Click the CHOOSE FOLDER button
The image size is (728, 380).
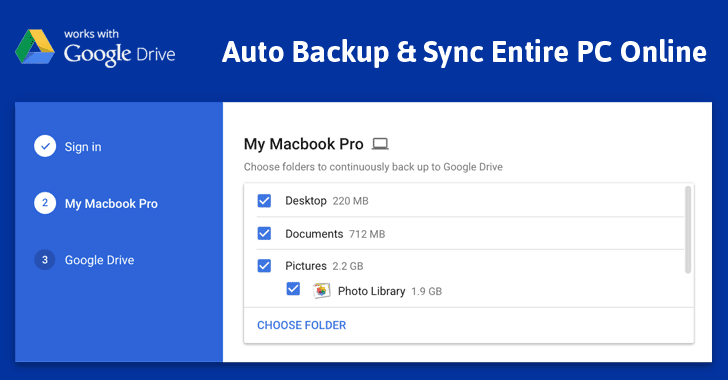(302, 325)
